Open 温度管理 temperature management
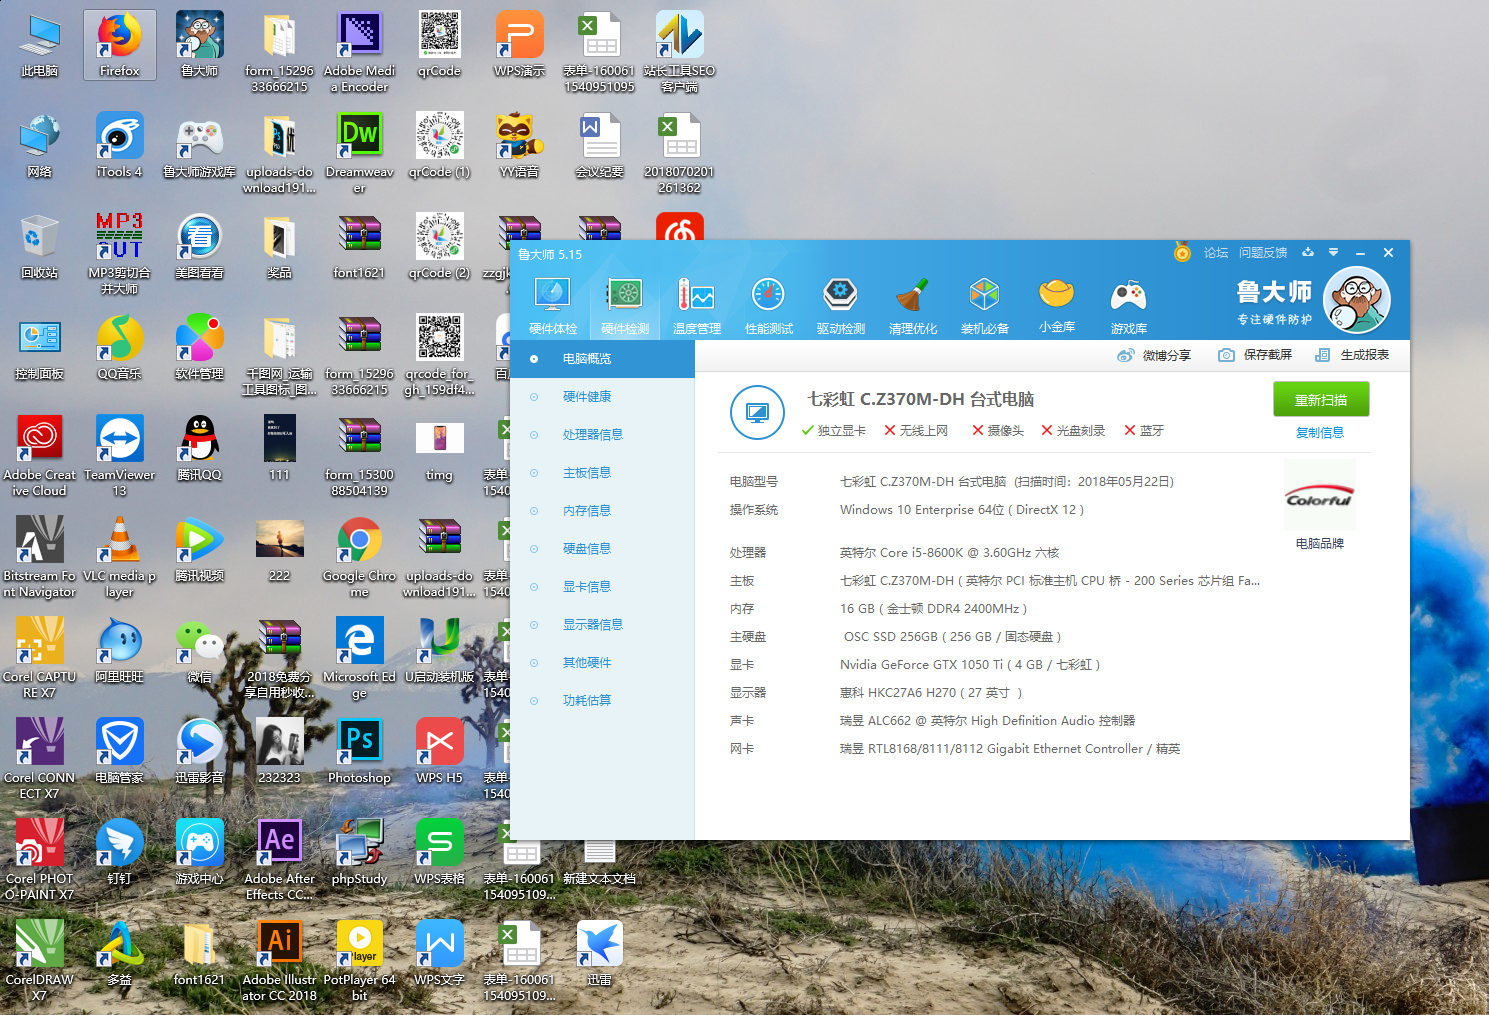1489x1015 pixels. (x=697, y=306)
